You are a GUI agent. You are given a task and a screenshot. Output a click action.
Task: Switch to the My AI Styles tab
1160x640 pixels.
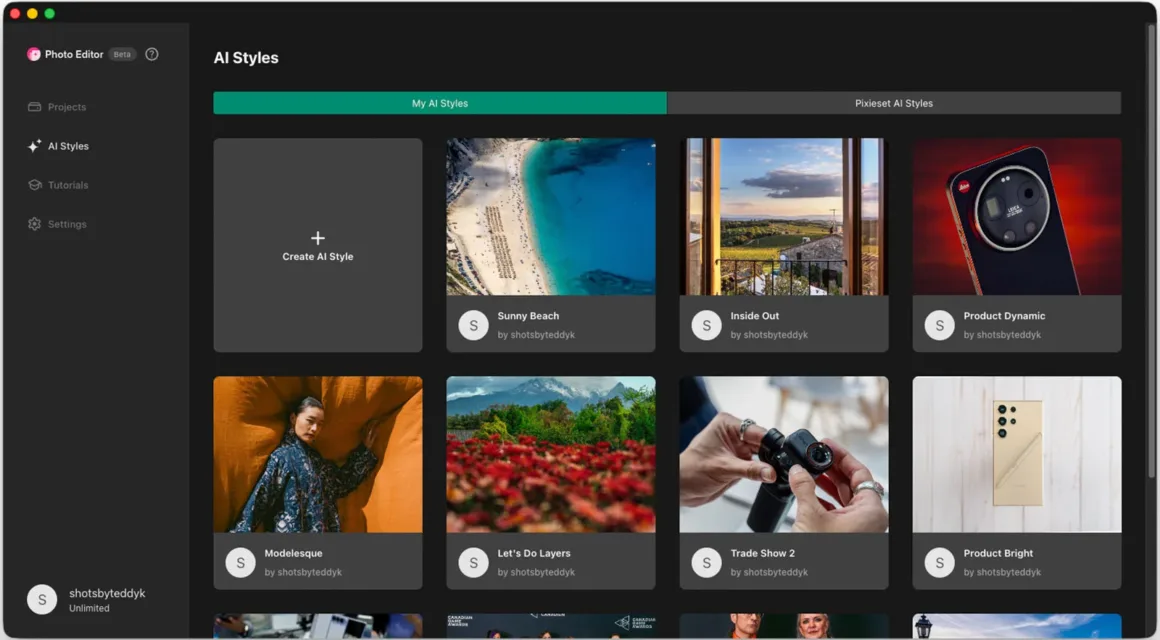point(439,103)
